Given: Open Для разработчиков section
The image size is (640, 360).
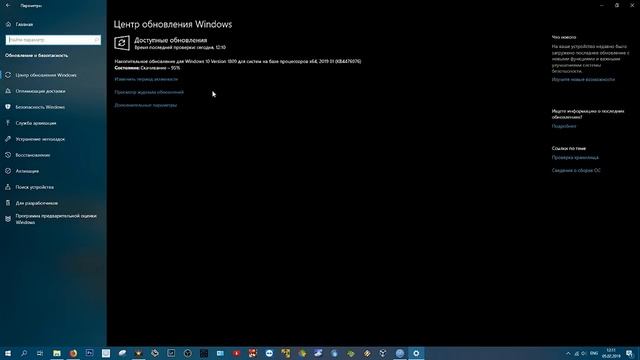Looking at the screenshot, I should point(53,203).
